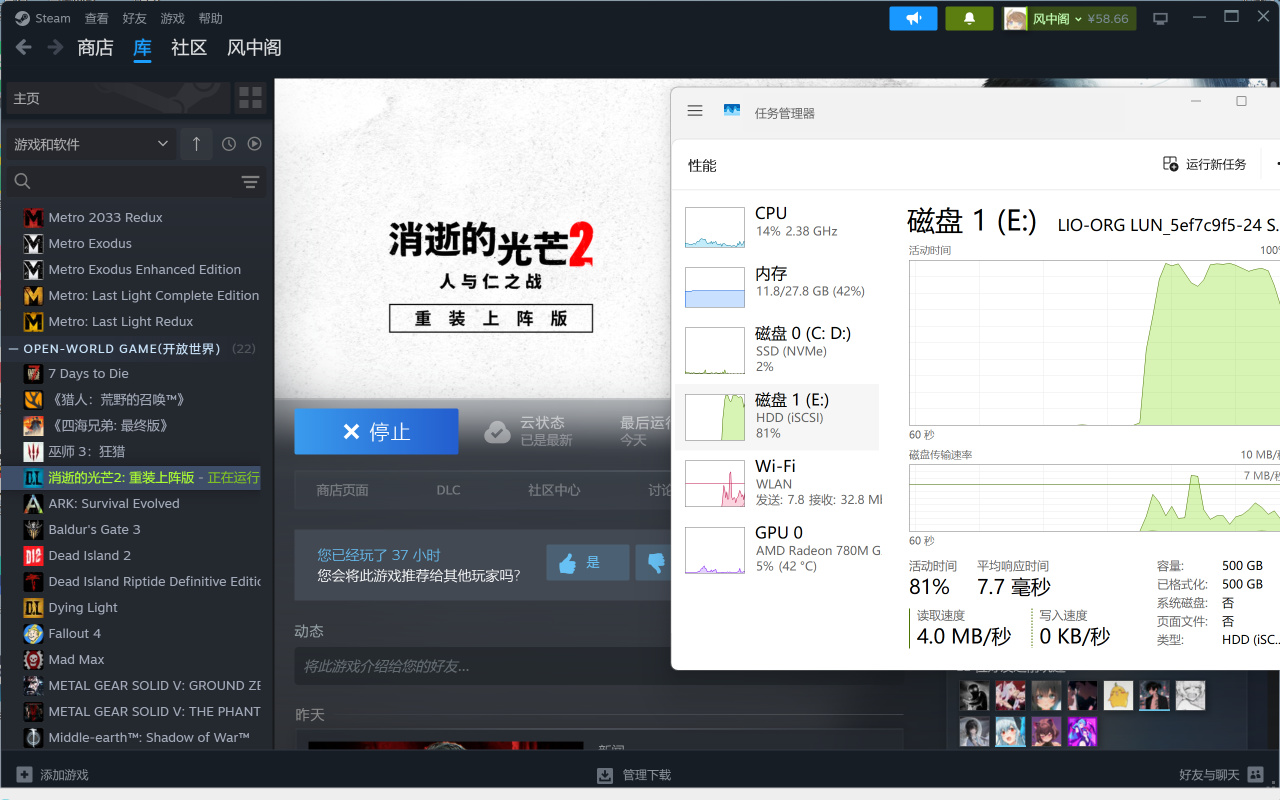
Task: Select Middle-earth: Shadow of War icon
Action: 33,737
